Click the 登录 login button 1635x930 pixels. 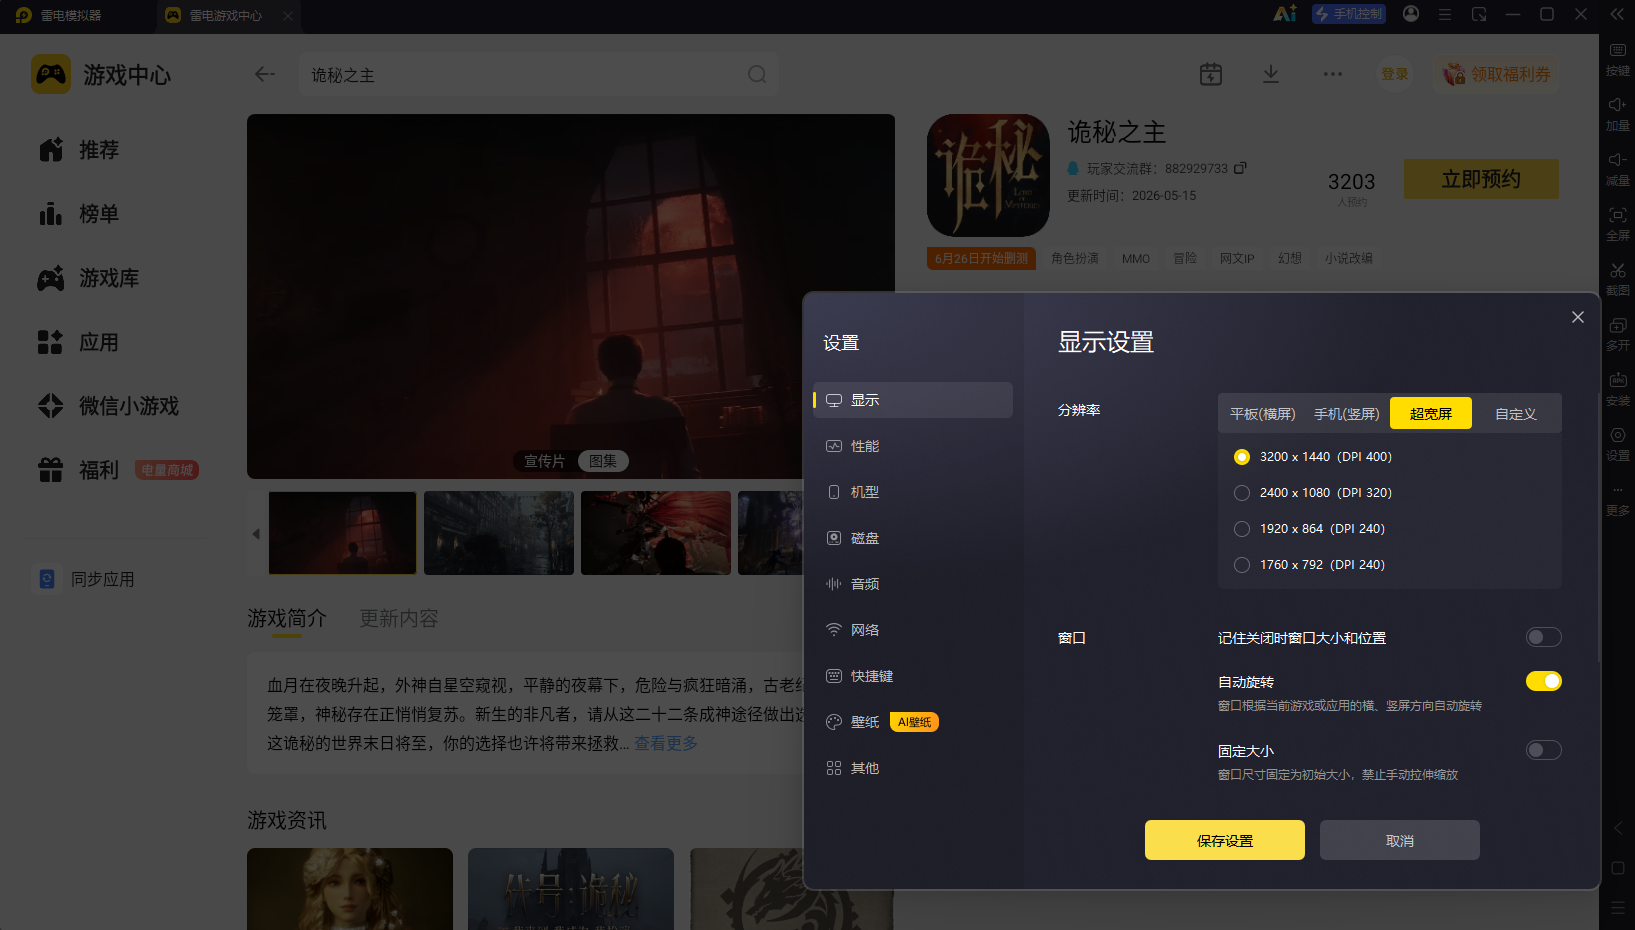point(1395,74)
